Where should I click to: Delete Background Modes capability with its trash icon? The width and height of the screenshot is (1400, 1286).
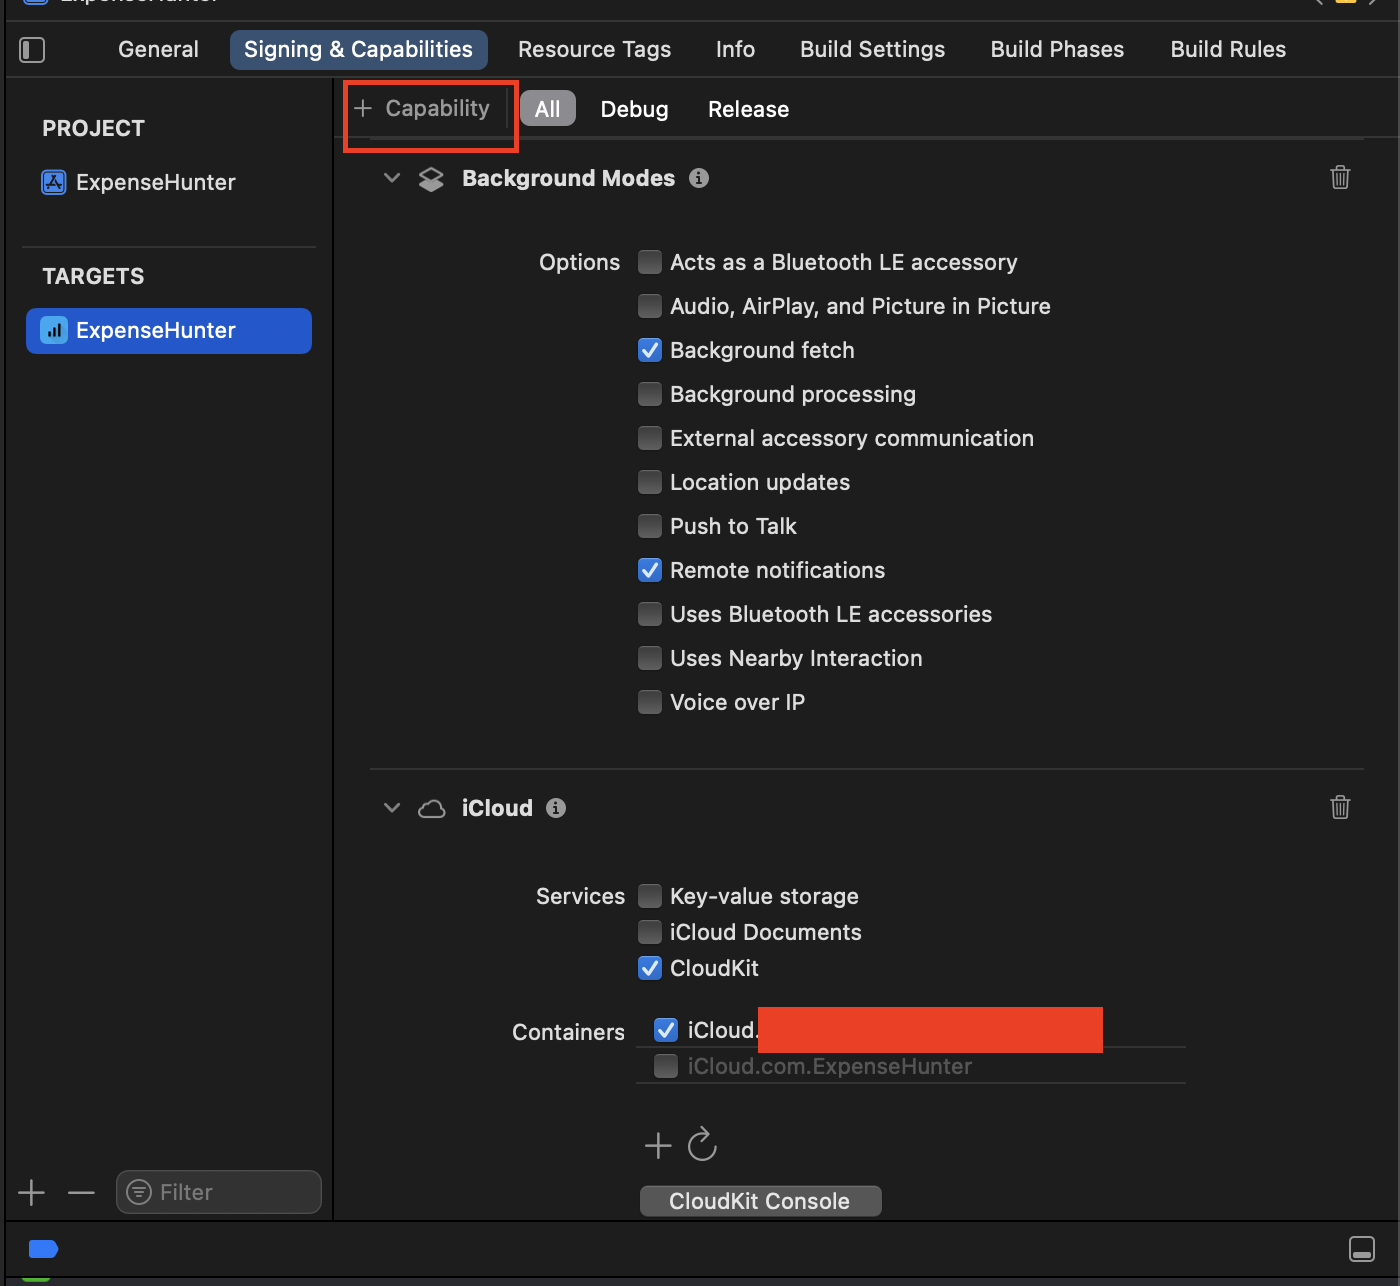click(1340, 177)
